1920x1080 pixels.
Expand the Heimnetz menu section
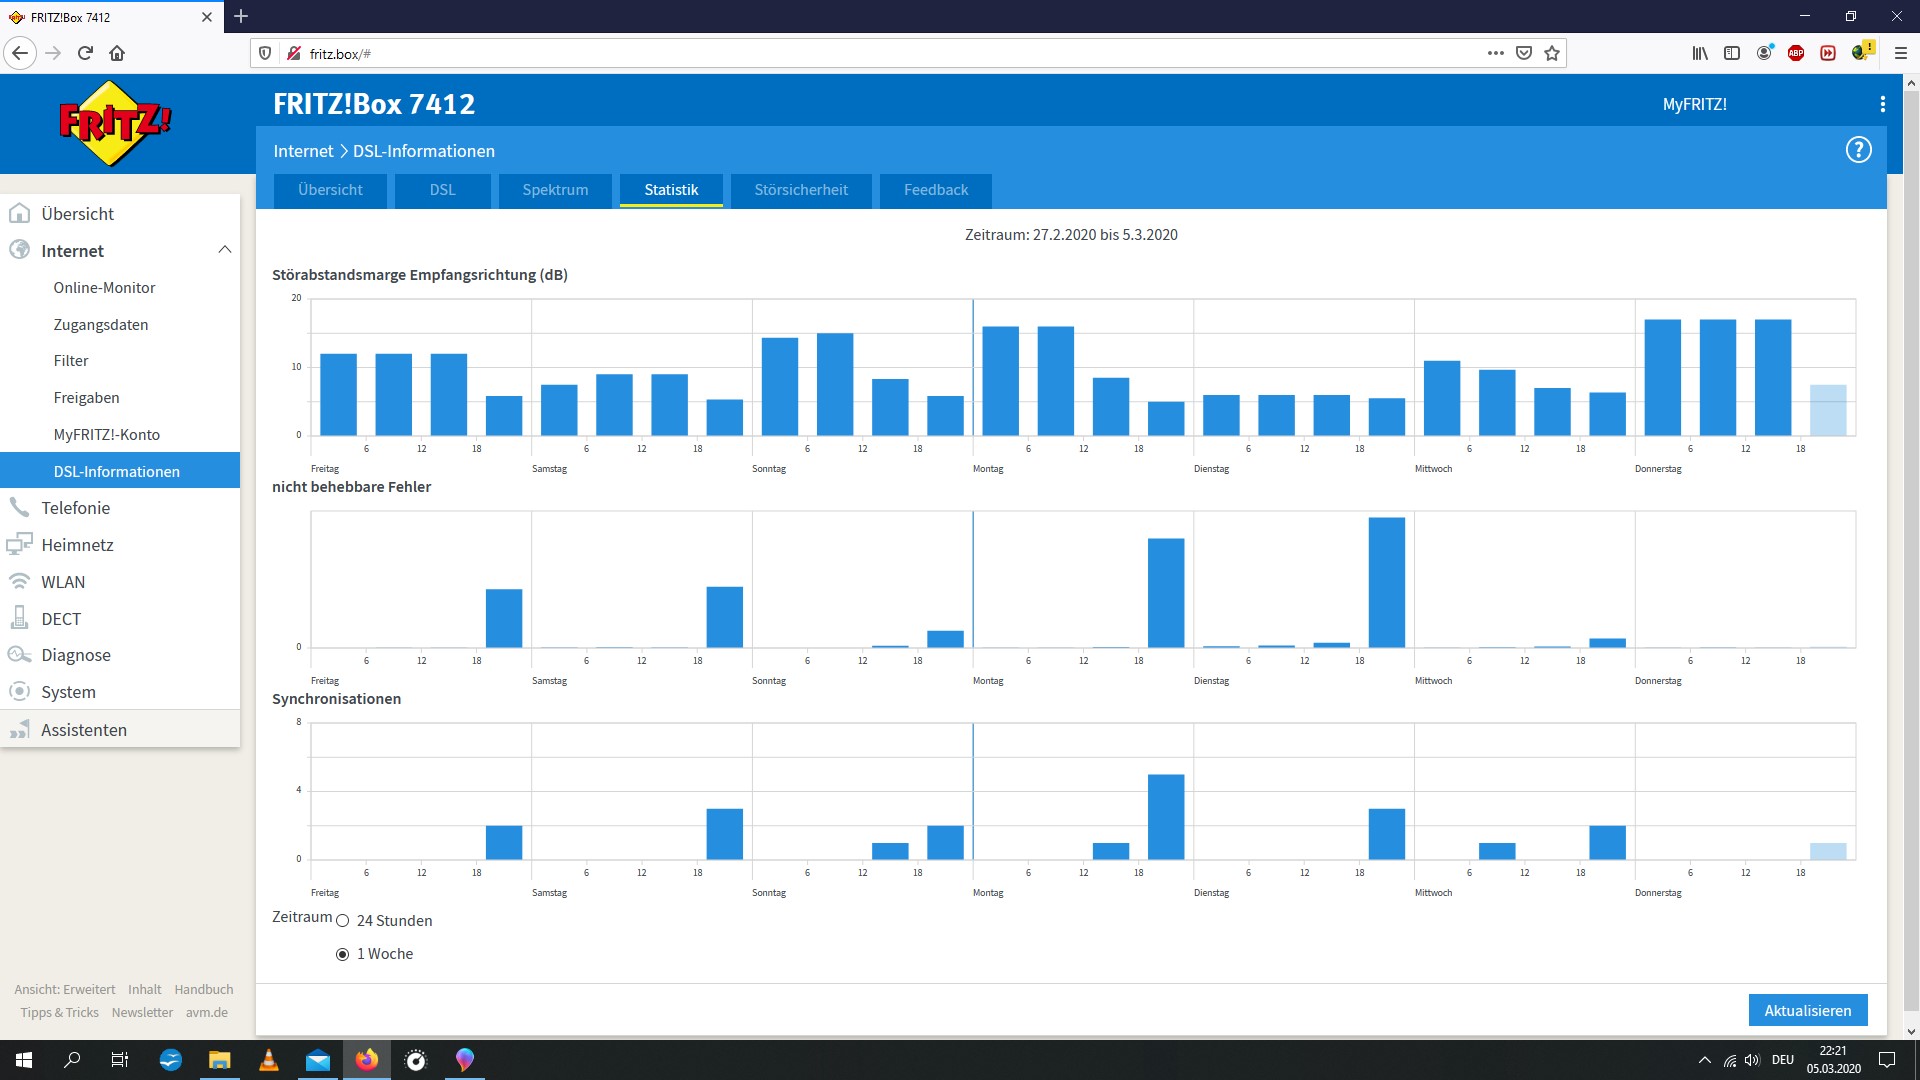pos(77,545)
